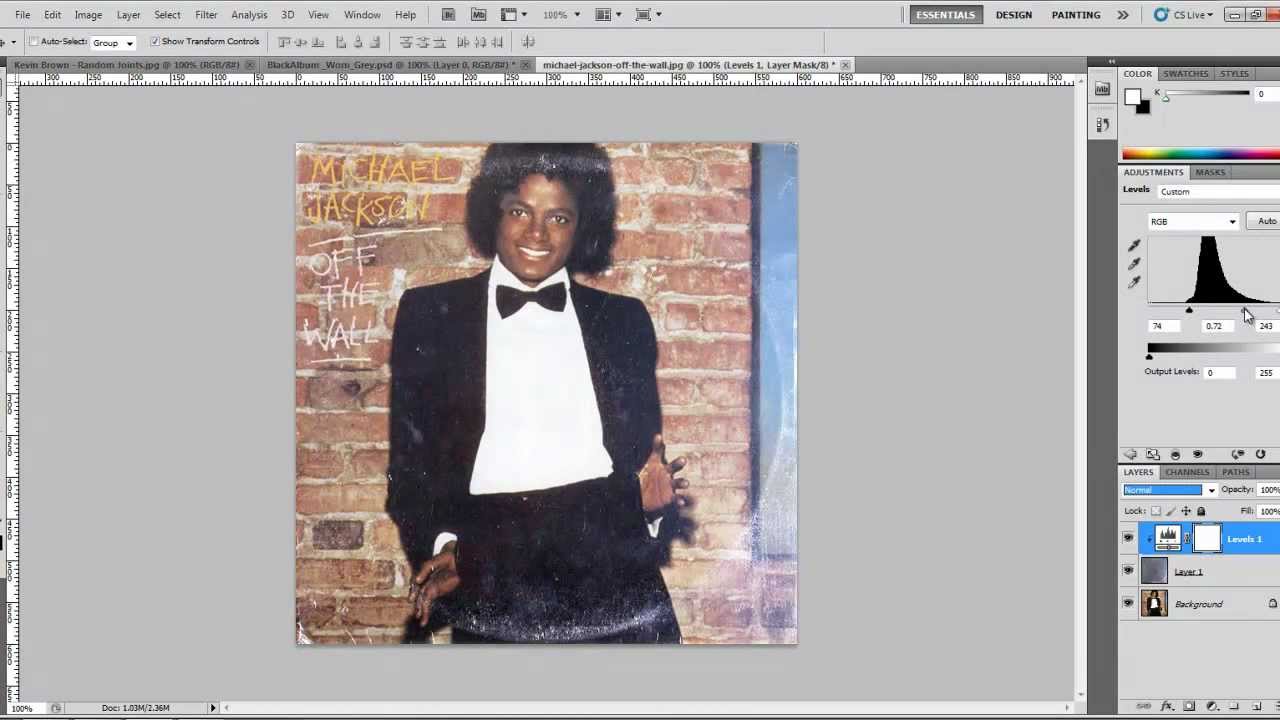
Task: Open the Arrange Documents dropdown
Action: [608, 14]
